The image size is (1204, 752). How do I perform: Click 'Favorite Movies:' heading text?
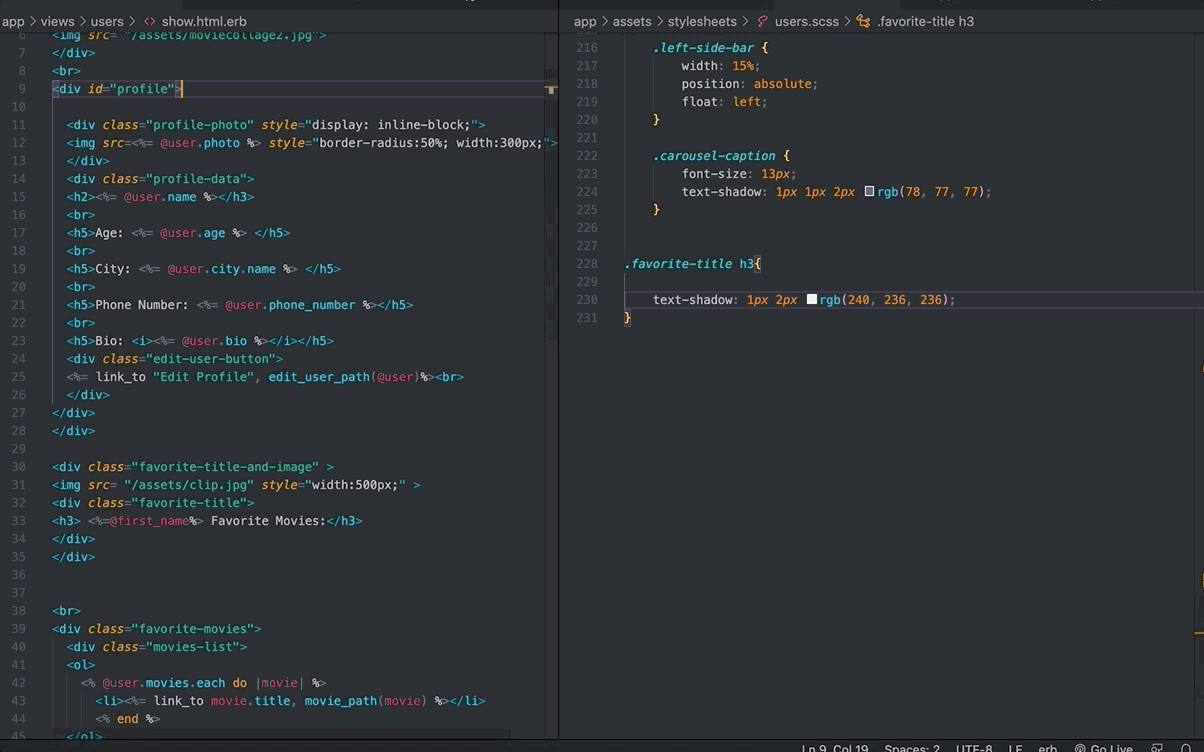pos(268,521)
